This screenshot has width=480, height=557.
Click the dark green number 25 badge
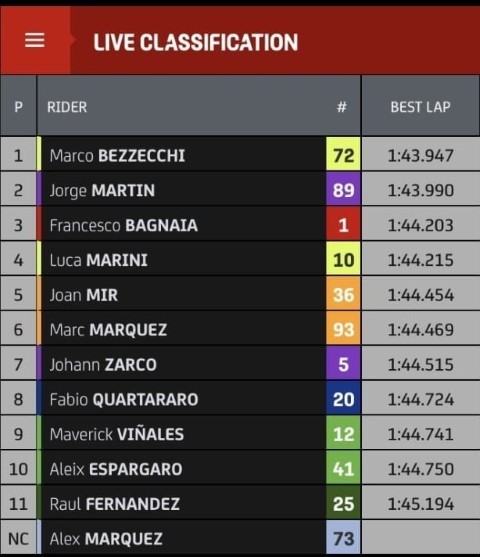(343, 503)
